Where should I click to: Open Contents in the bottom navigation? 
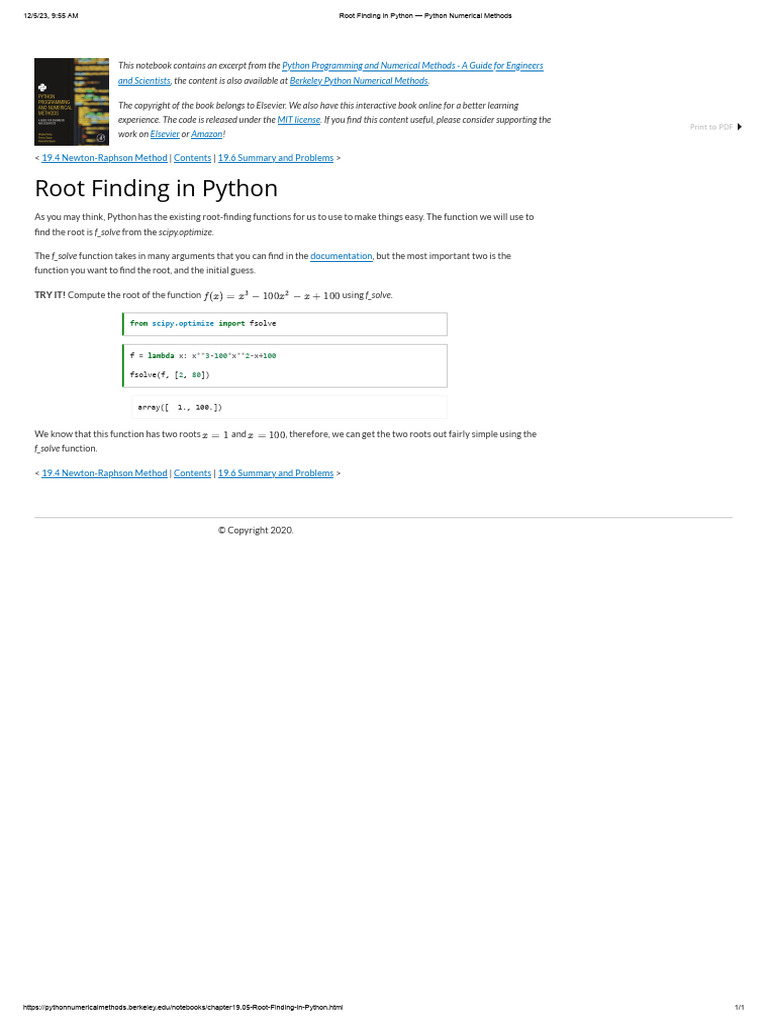tap(192, 473)
